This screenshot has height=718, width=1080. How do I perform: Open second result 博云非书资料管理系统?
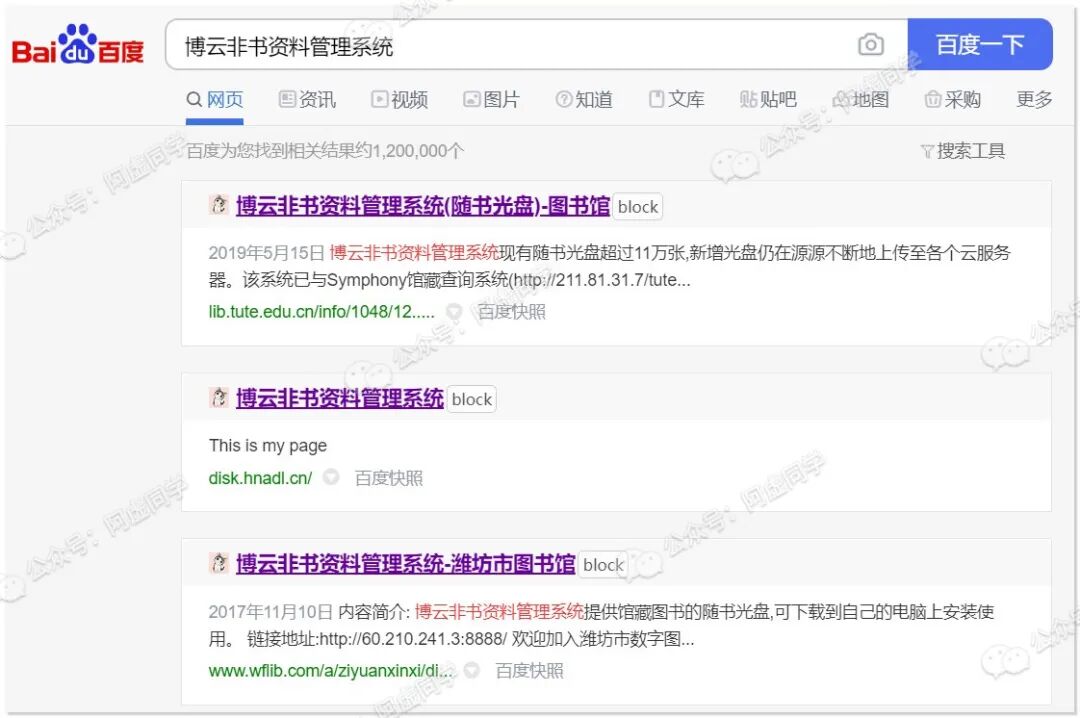[x=340, y=398]
